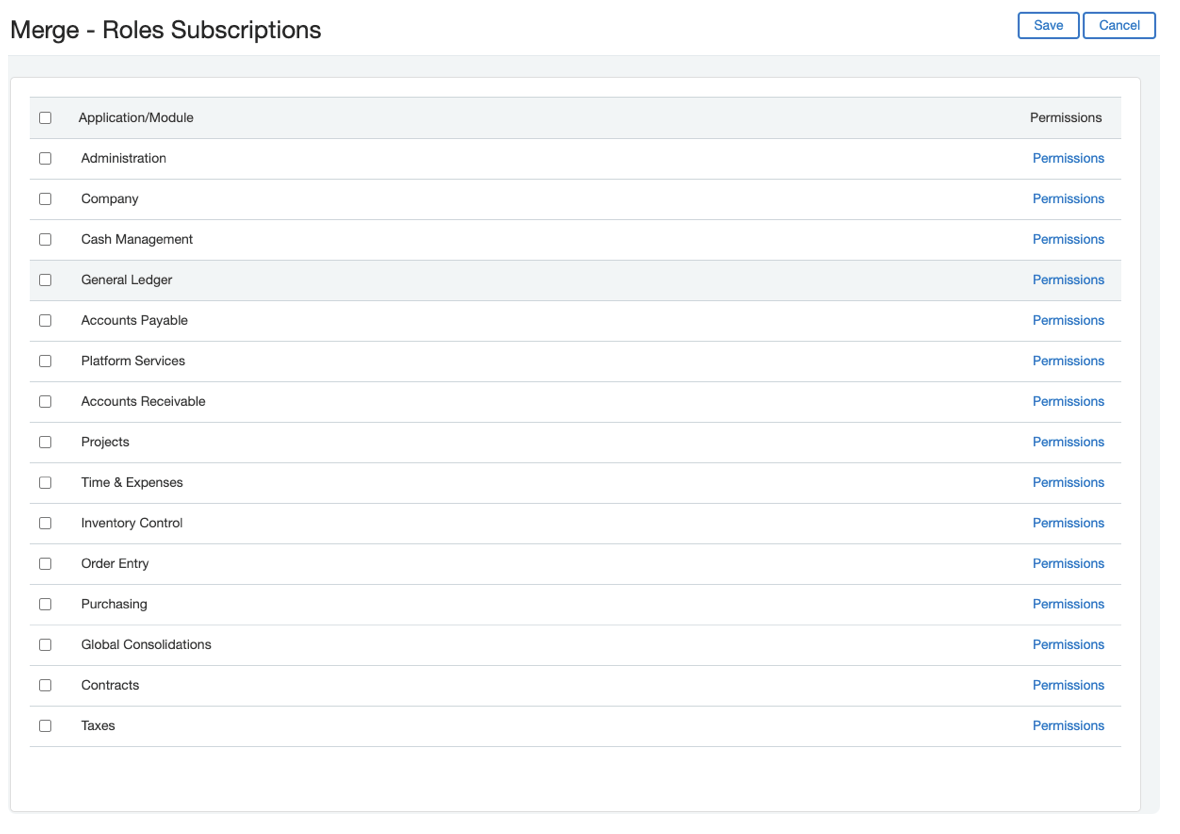Open Permissions link for Time & Expenses
The image size is (1180, 834).
click(1068, 482)
